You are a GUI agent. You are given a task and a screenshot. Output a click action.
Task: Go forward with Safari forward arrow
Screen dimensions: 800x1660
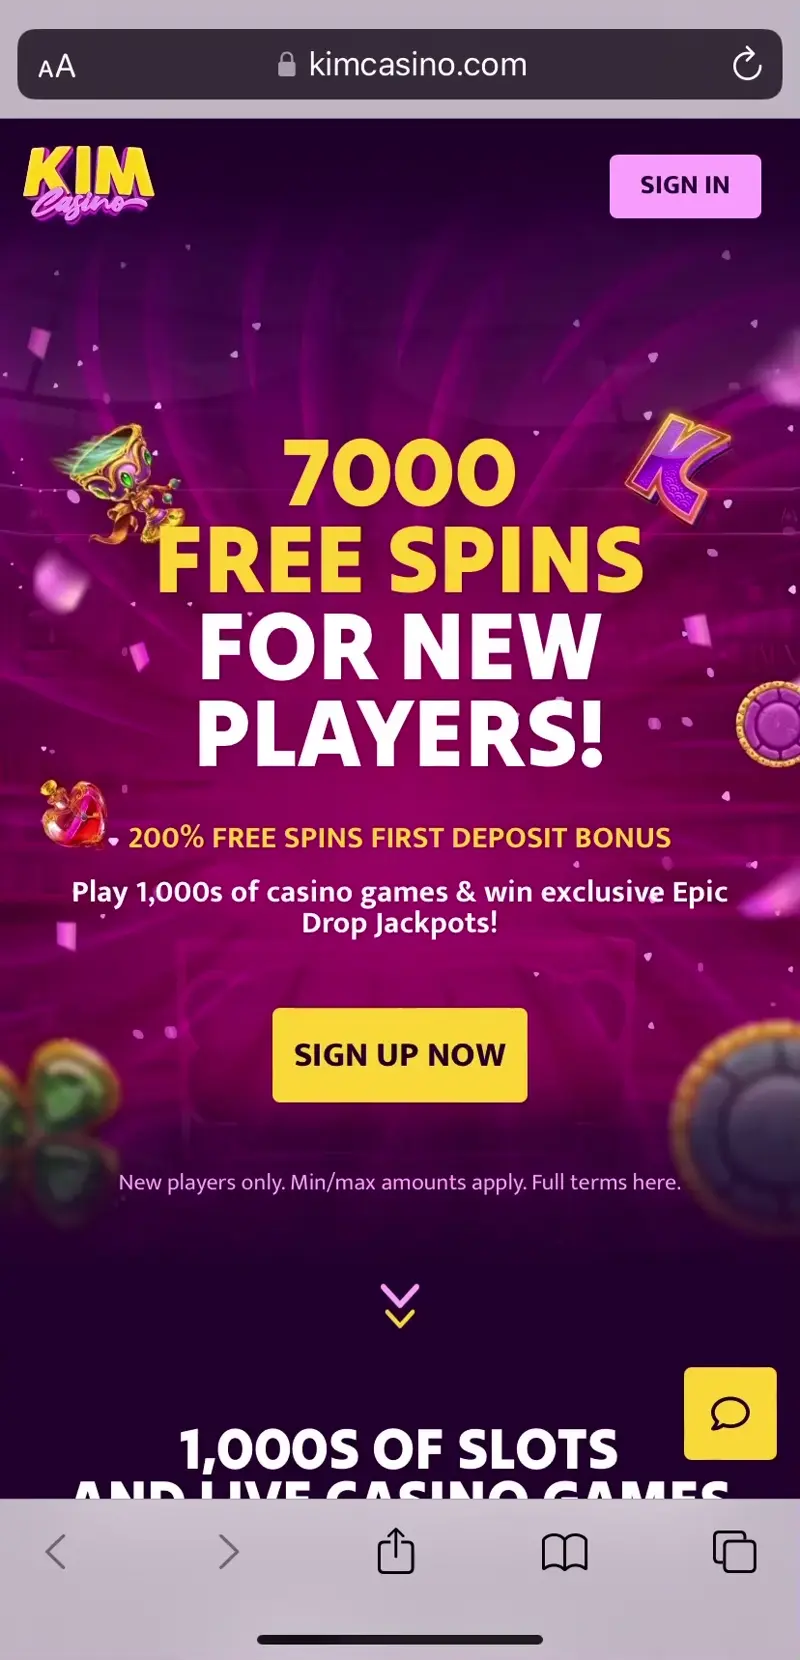(x=228, y=1552)
